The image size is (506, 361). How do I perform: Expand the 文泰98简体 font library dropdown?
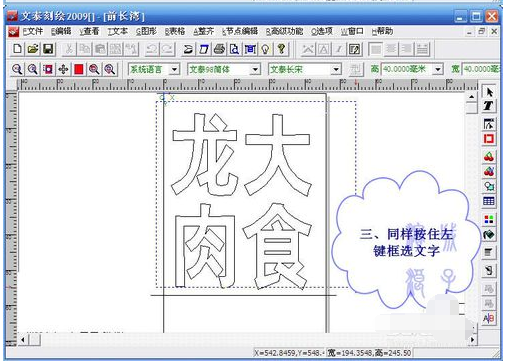(x=255, y=69)
